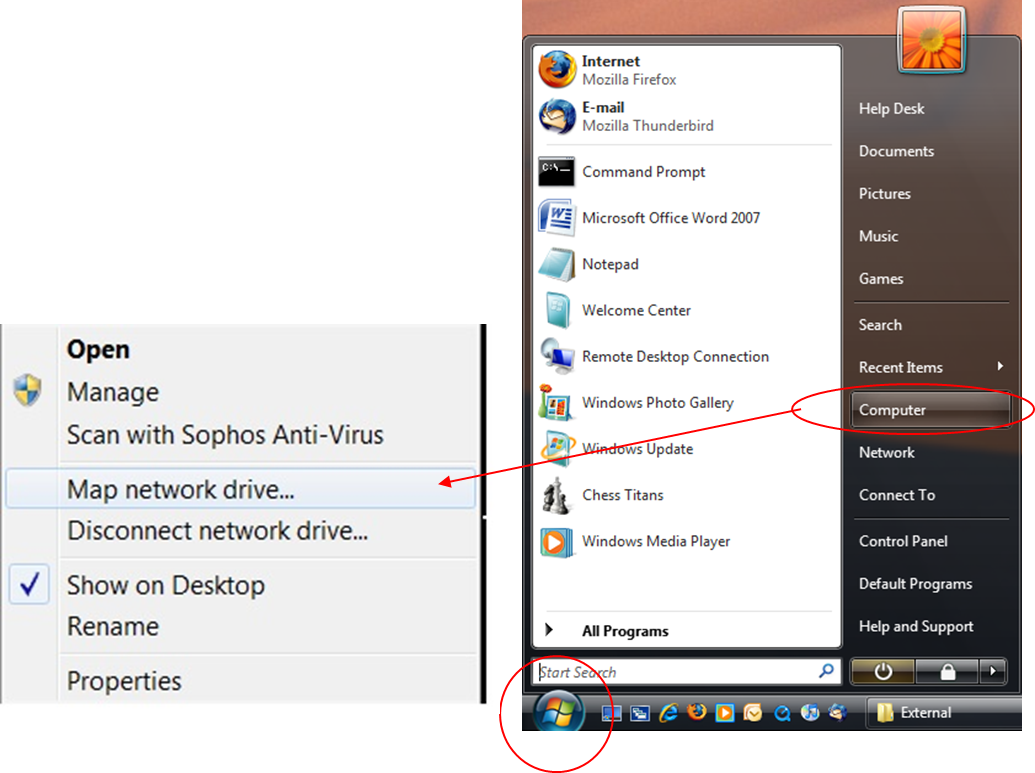
Task: Click the Remote Desktop Connection icon
Action: pyautogui.click(x=556, y=356)
